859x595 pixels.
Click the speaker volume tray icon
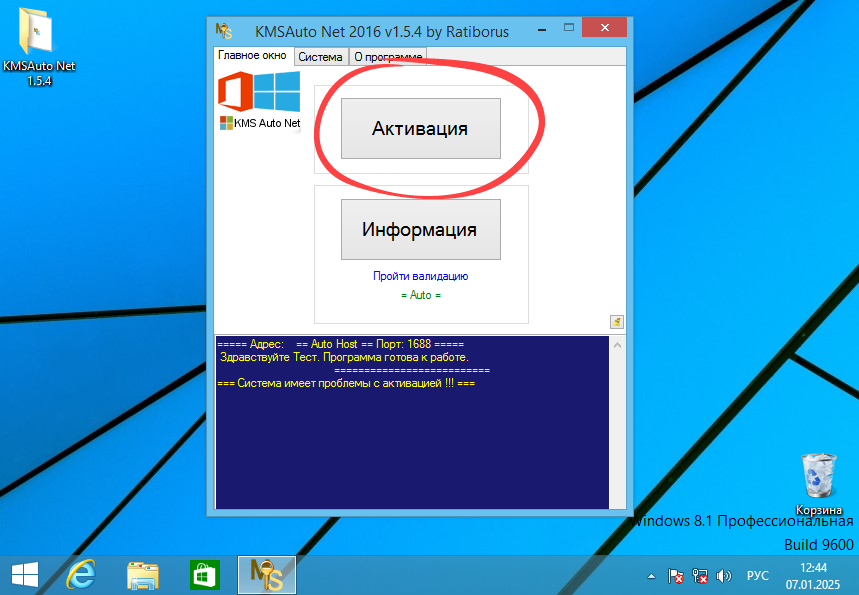723,576
